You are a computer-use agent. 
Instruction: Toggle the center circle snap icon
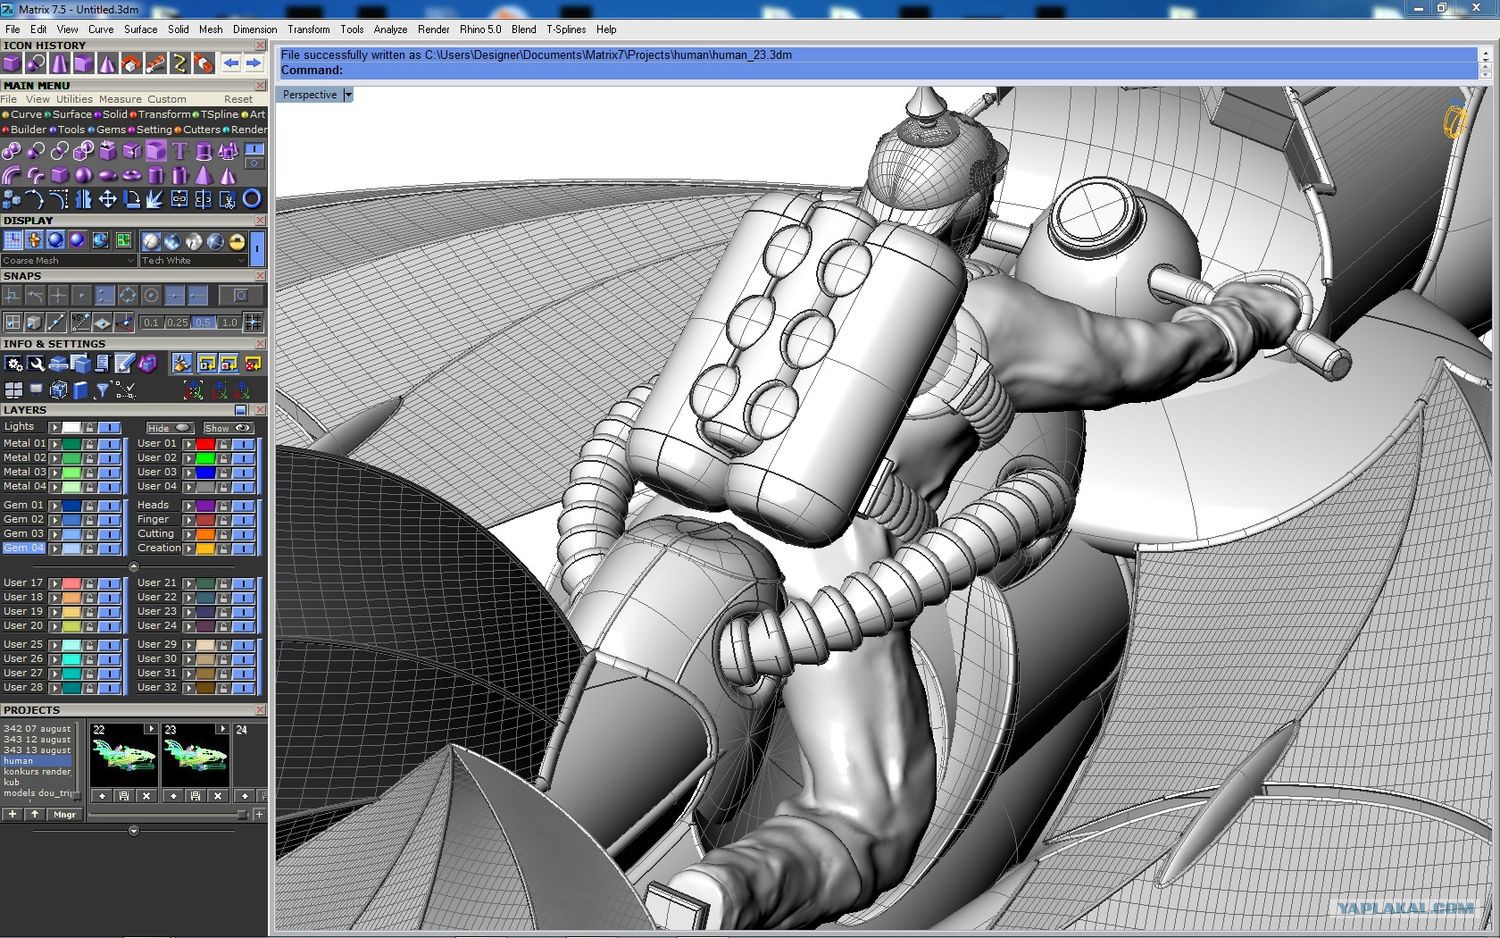coord(151,295)
